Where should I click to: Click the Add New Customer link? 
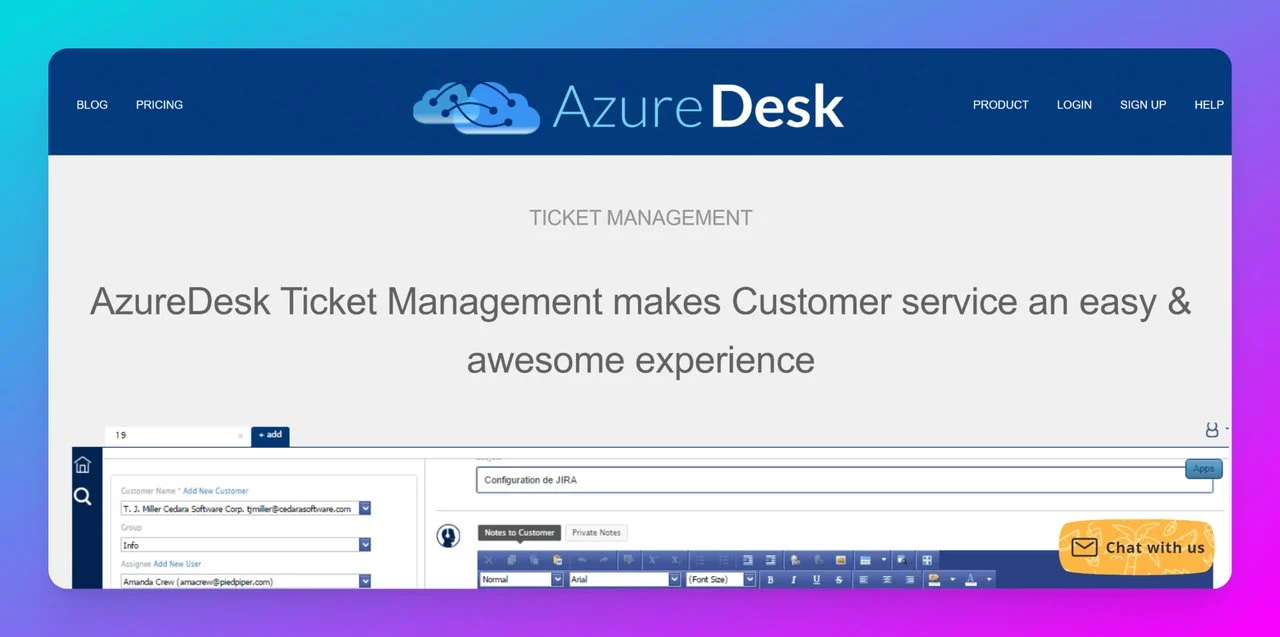coord(215,491)
